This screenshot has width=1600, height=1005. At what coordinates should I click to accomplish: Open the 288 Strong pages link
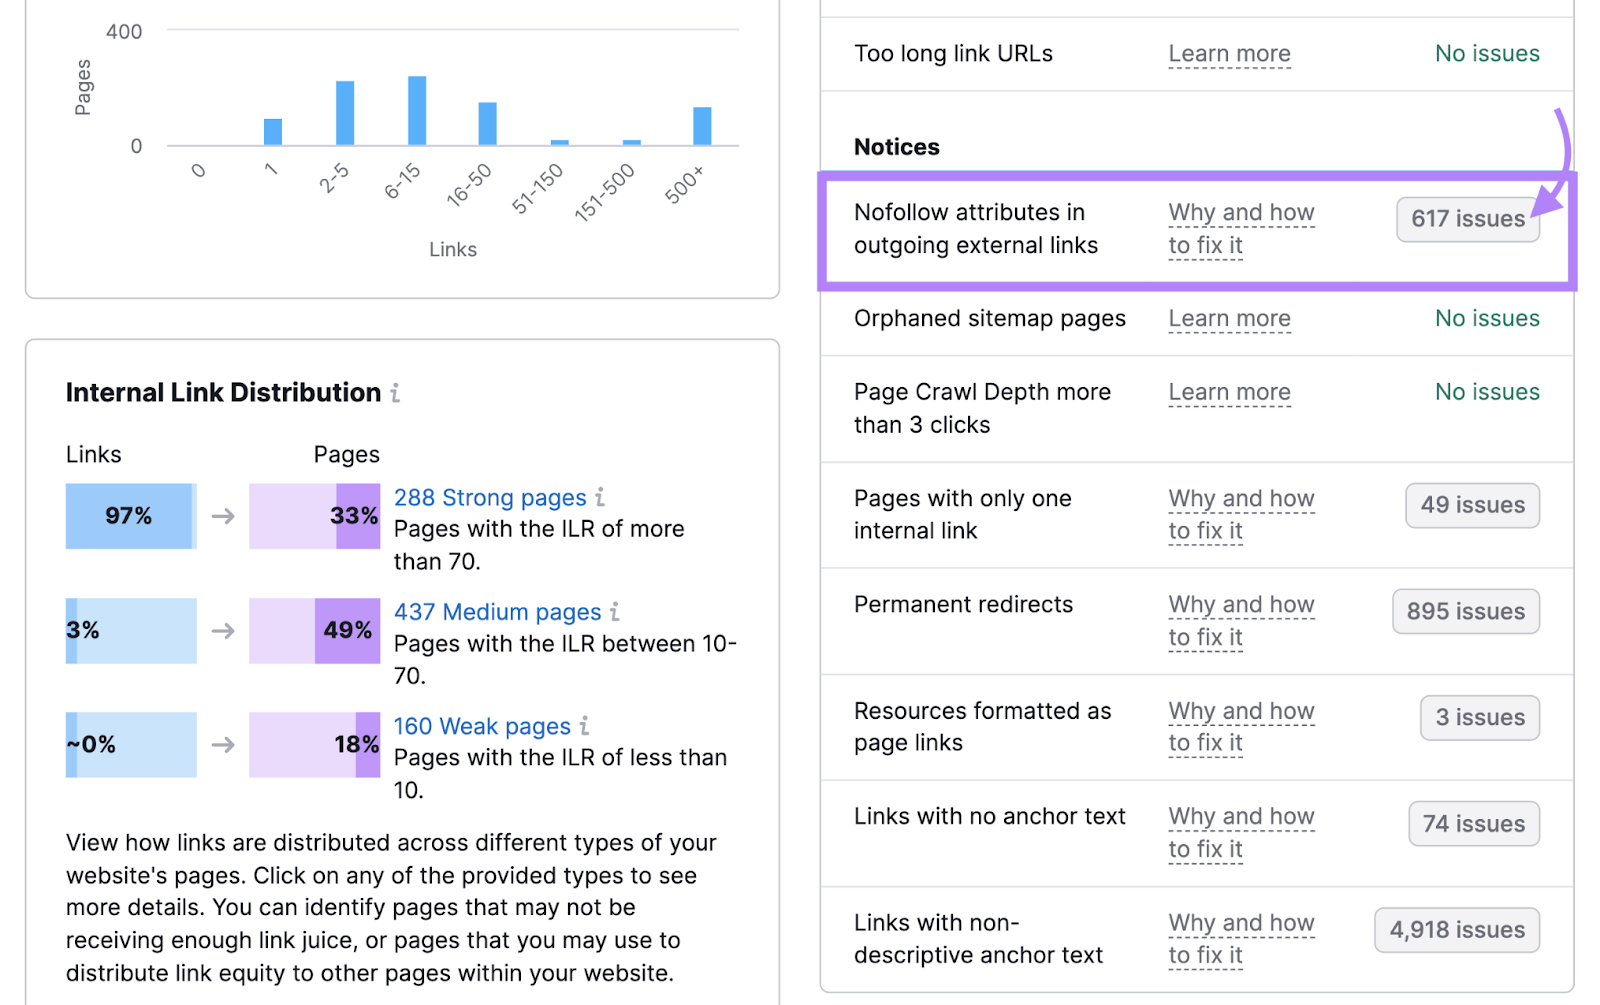(490, 496)
